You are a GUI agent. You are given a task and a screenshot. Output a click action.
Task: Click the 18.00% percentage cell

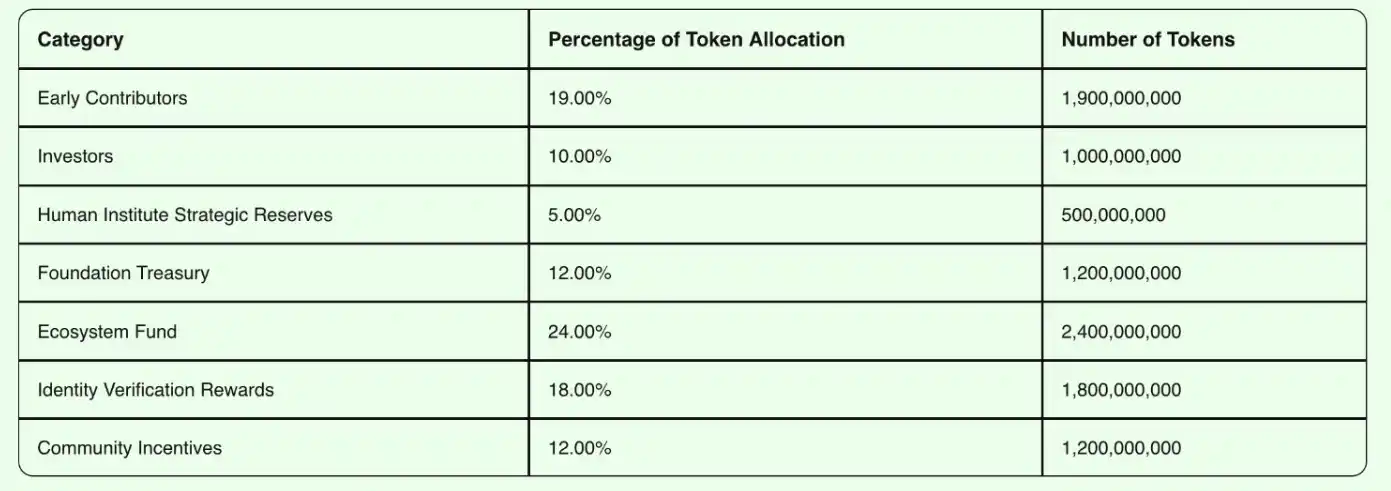(x=579, y=390)
